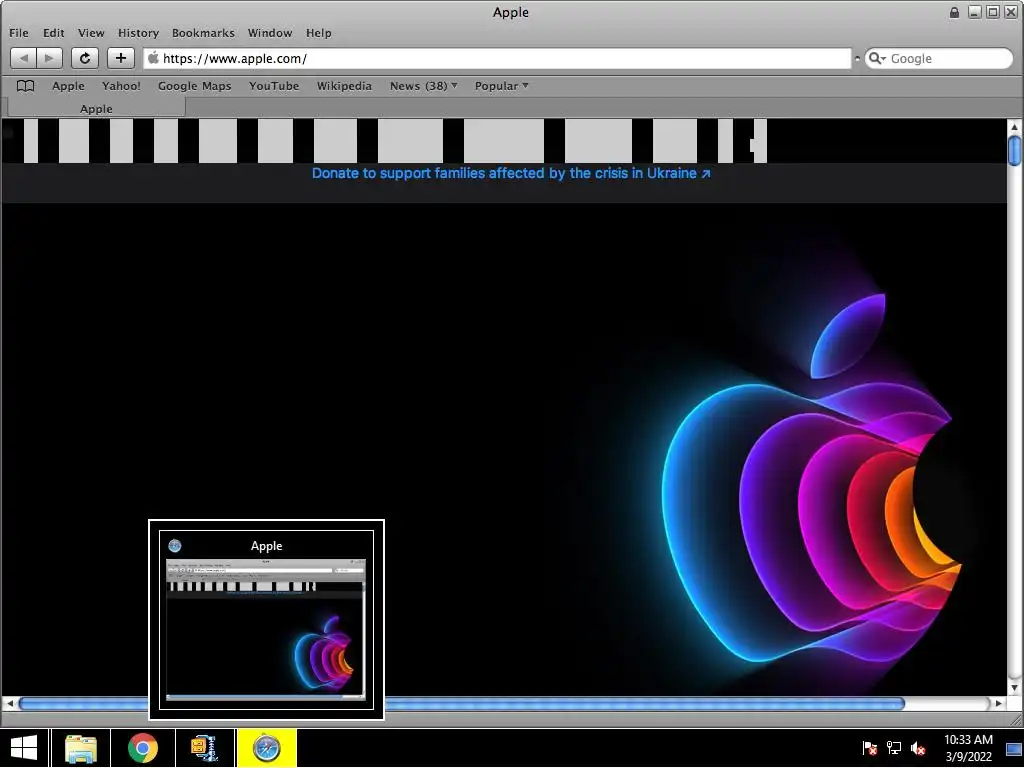Go back with the Safari back arrow
This screenshot has height=768, width=1024.
point(24,58)
